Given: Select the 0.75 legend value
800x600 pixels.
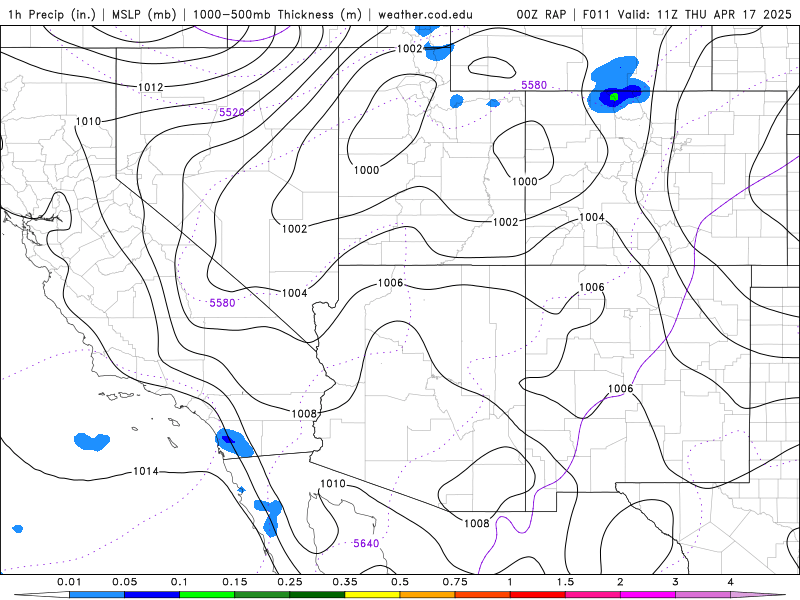Looking at the screenshot, I should click(x=455, y=582).
